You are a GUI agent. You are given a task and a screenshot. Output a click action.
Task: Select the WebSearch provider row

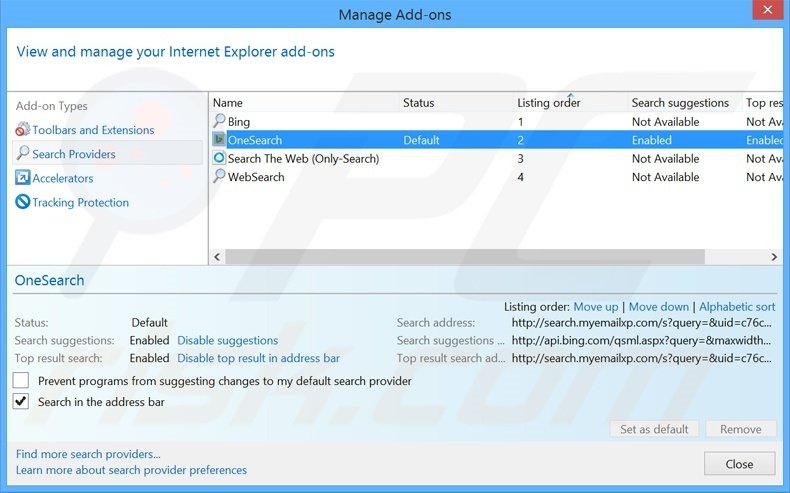[496, 177]
